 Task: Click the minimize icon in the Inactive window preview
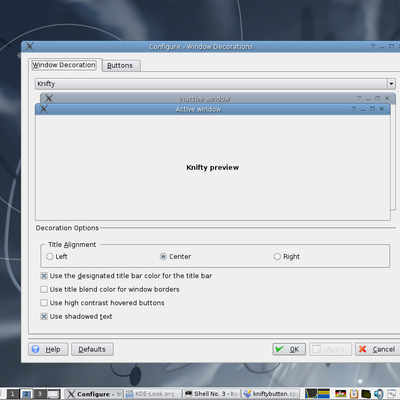pos(368,99)
